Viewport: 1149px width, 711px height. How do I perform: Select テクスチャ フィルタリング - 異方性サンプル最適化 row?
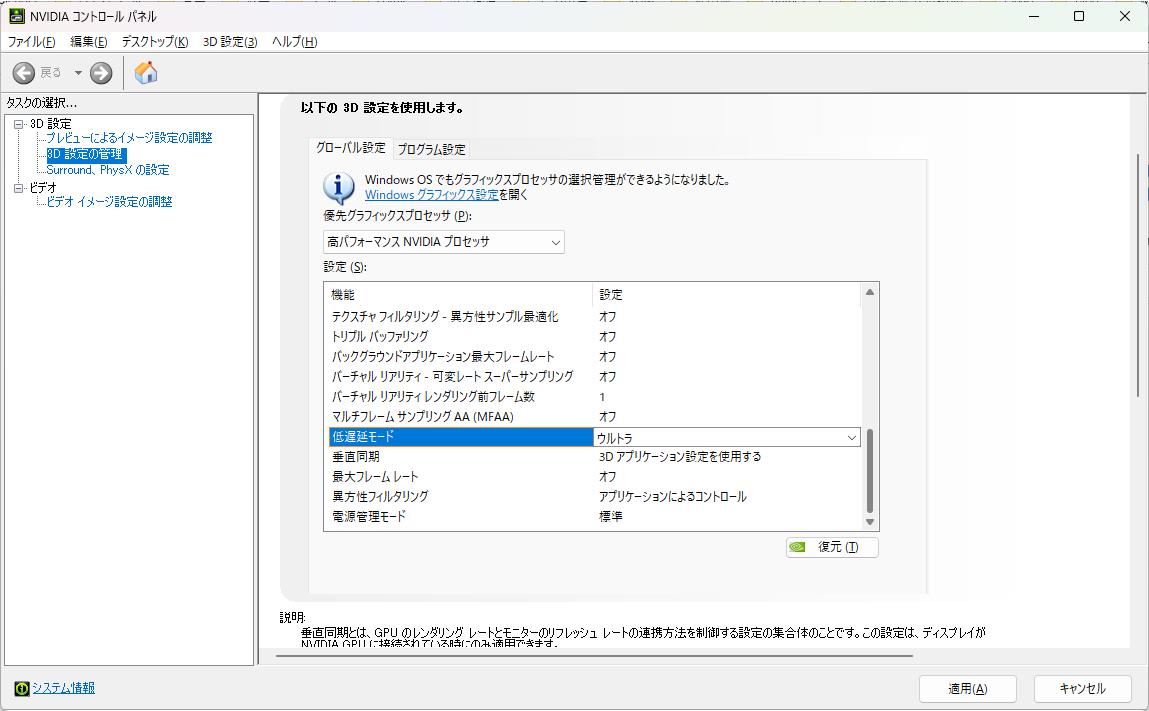[594, 317]
